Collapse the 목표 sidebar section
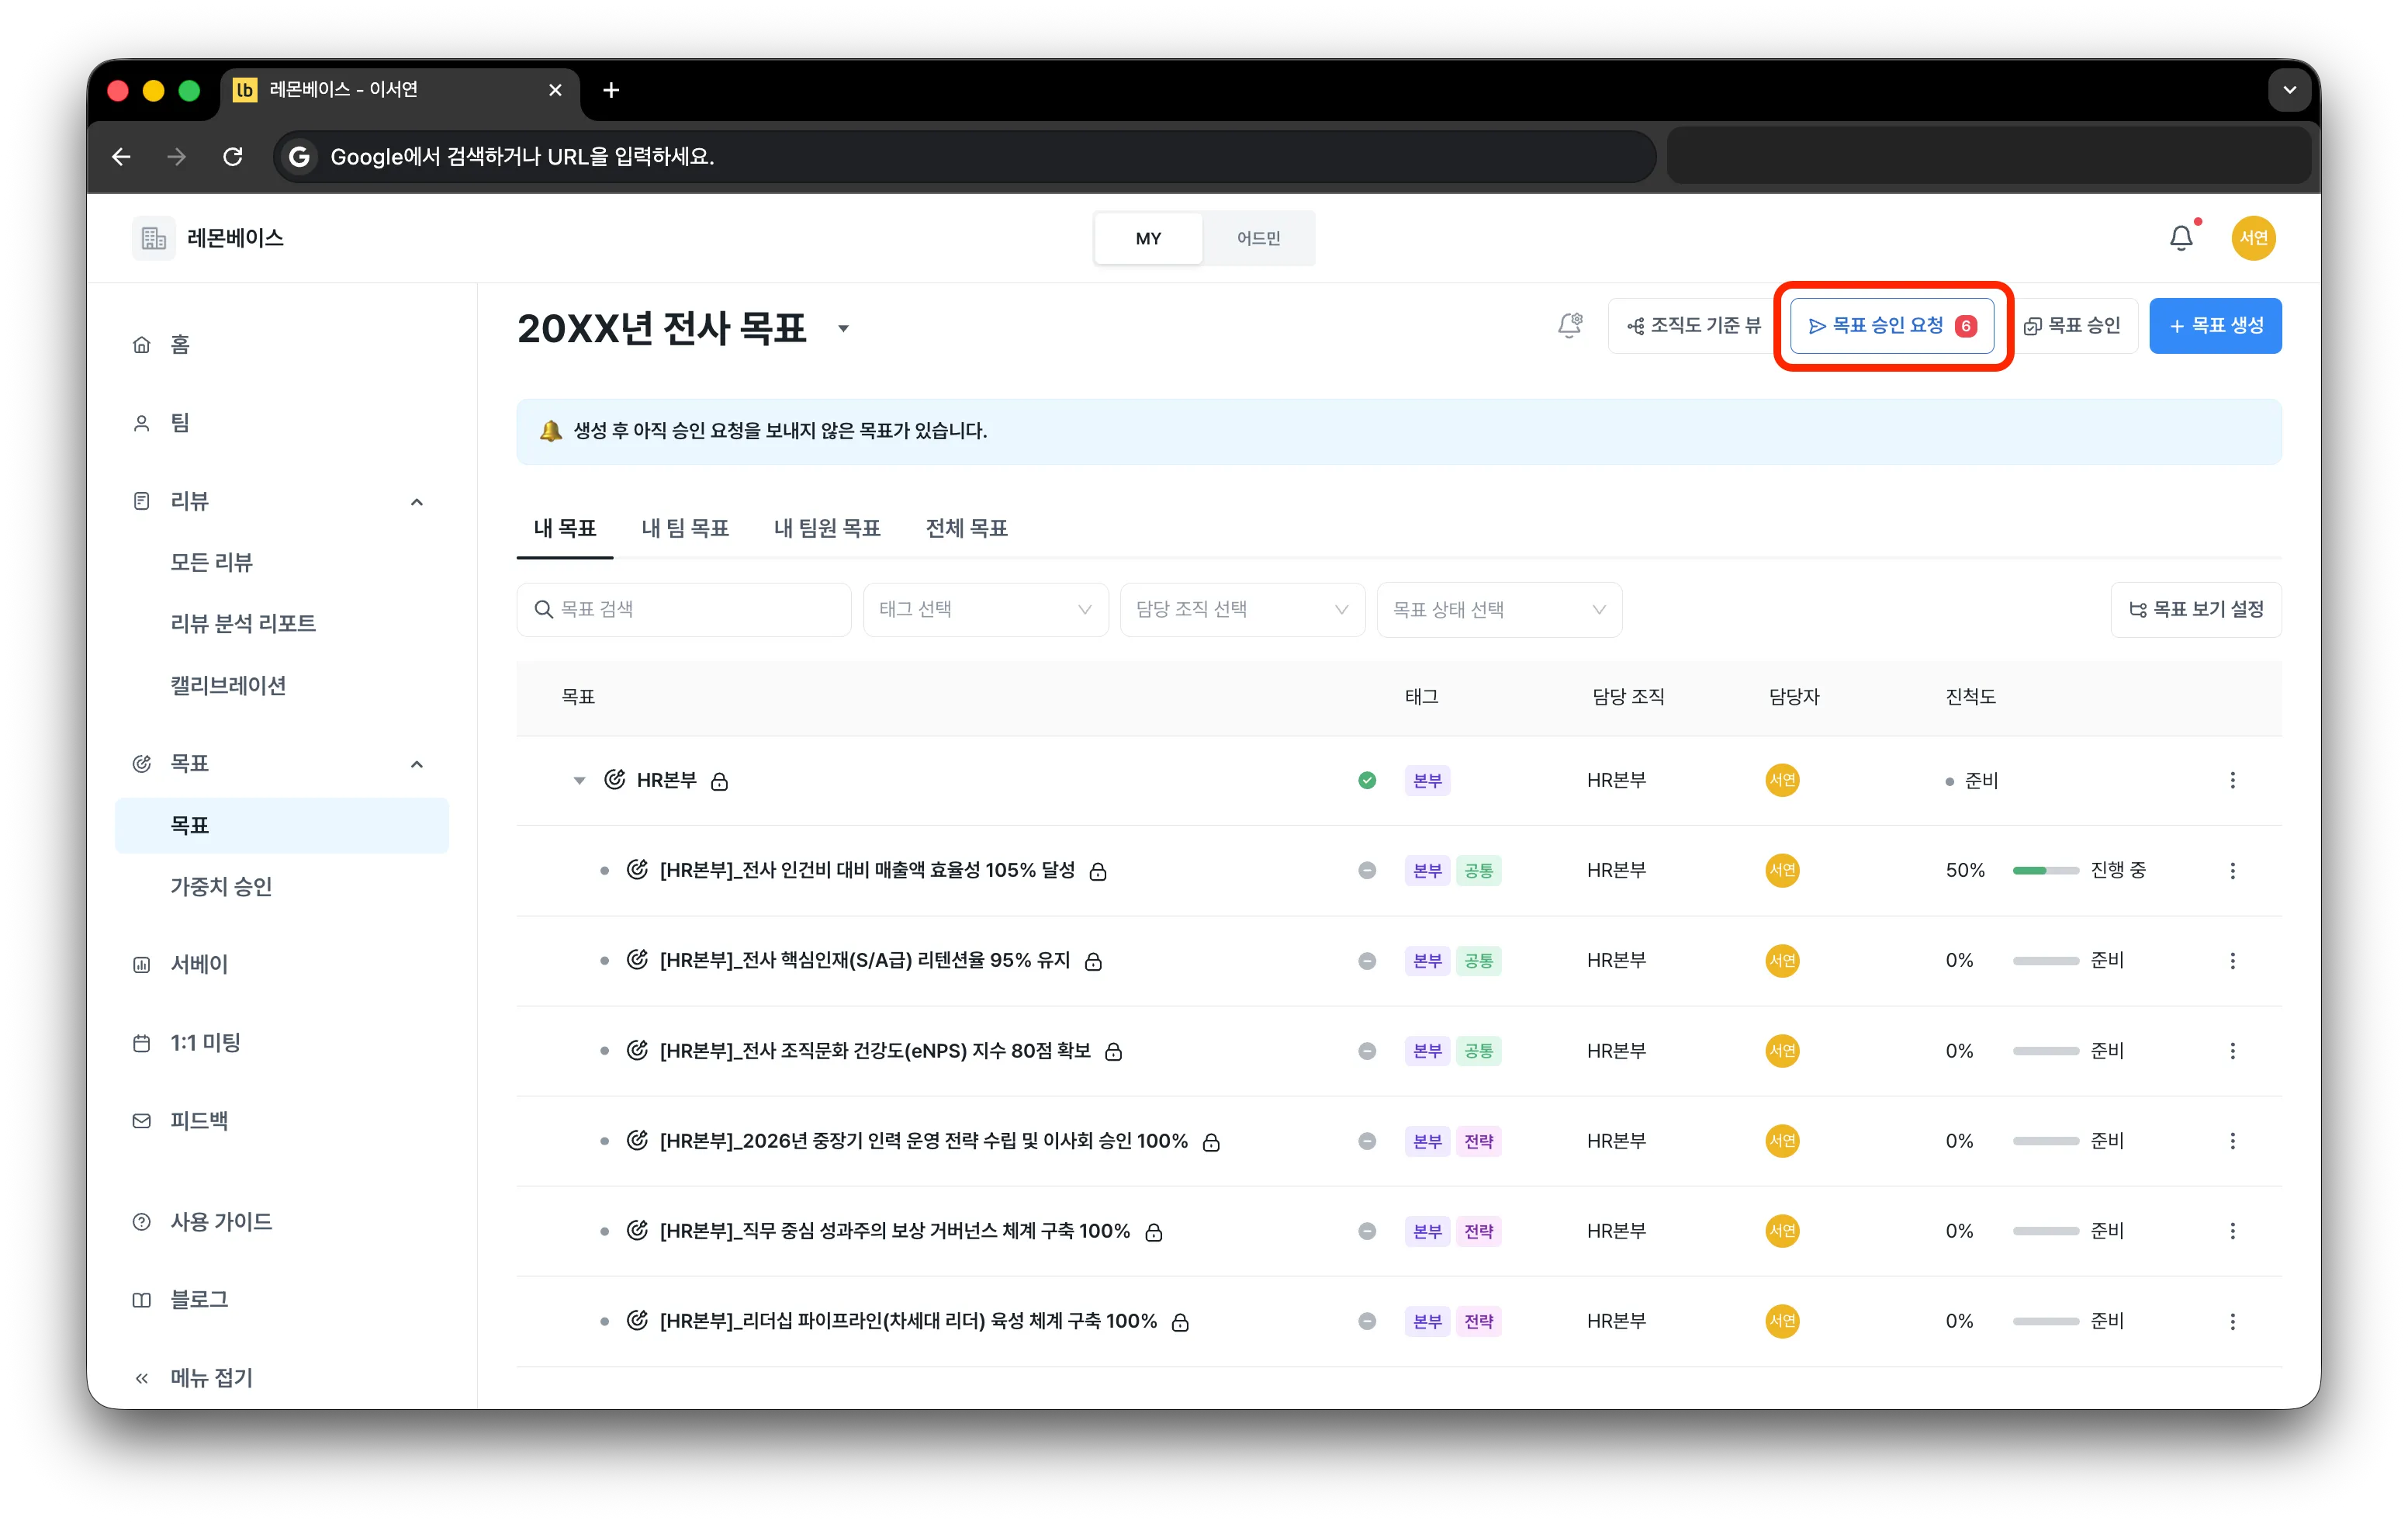The image size is (2408, 1524). [x=417, y=764]
